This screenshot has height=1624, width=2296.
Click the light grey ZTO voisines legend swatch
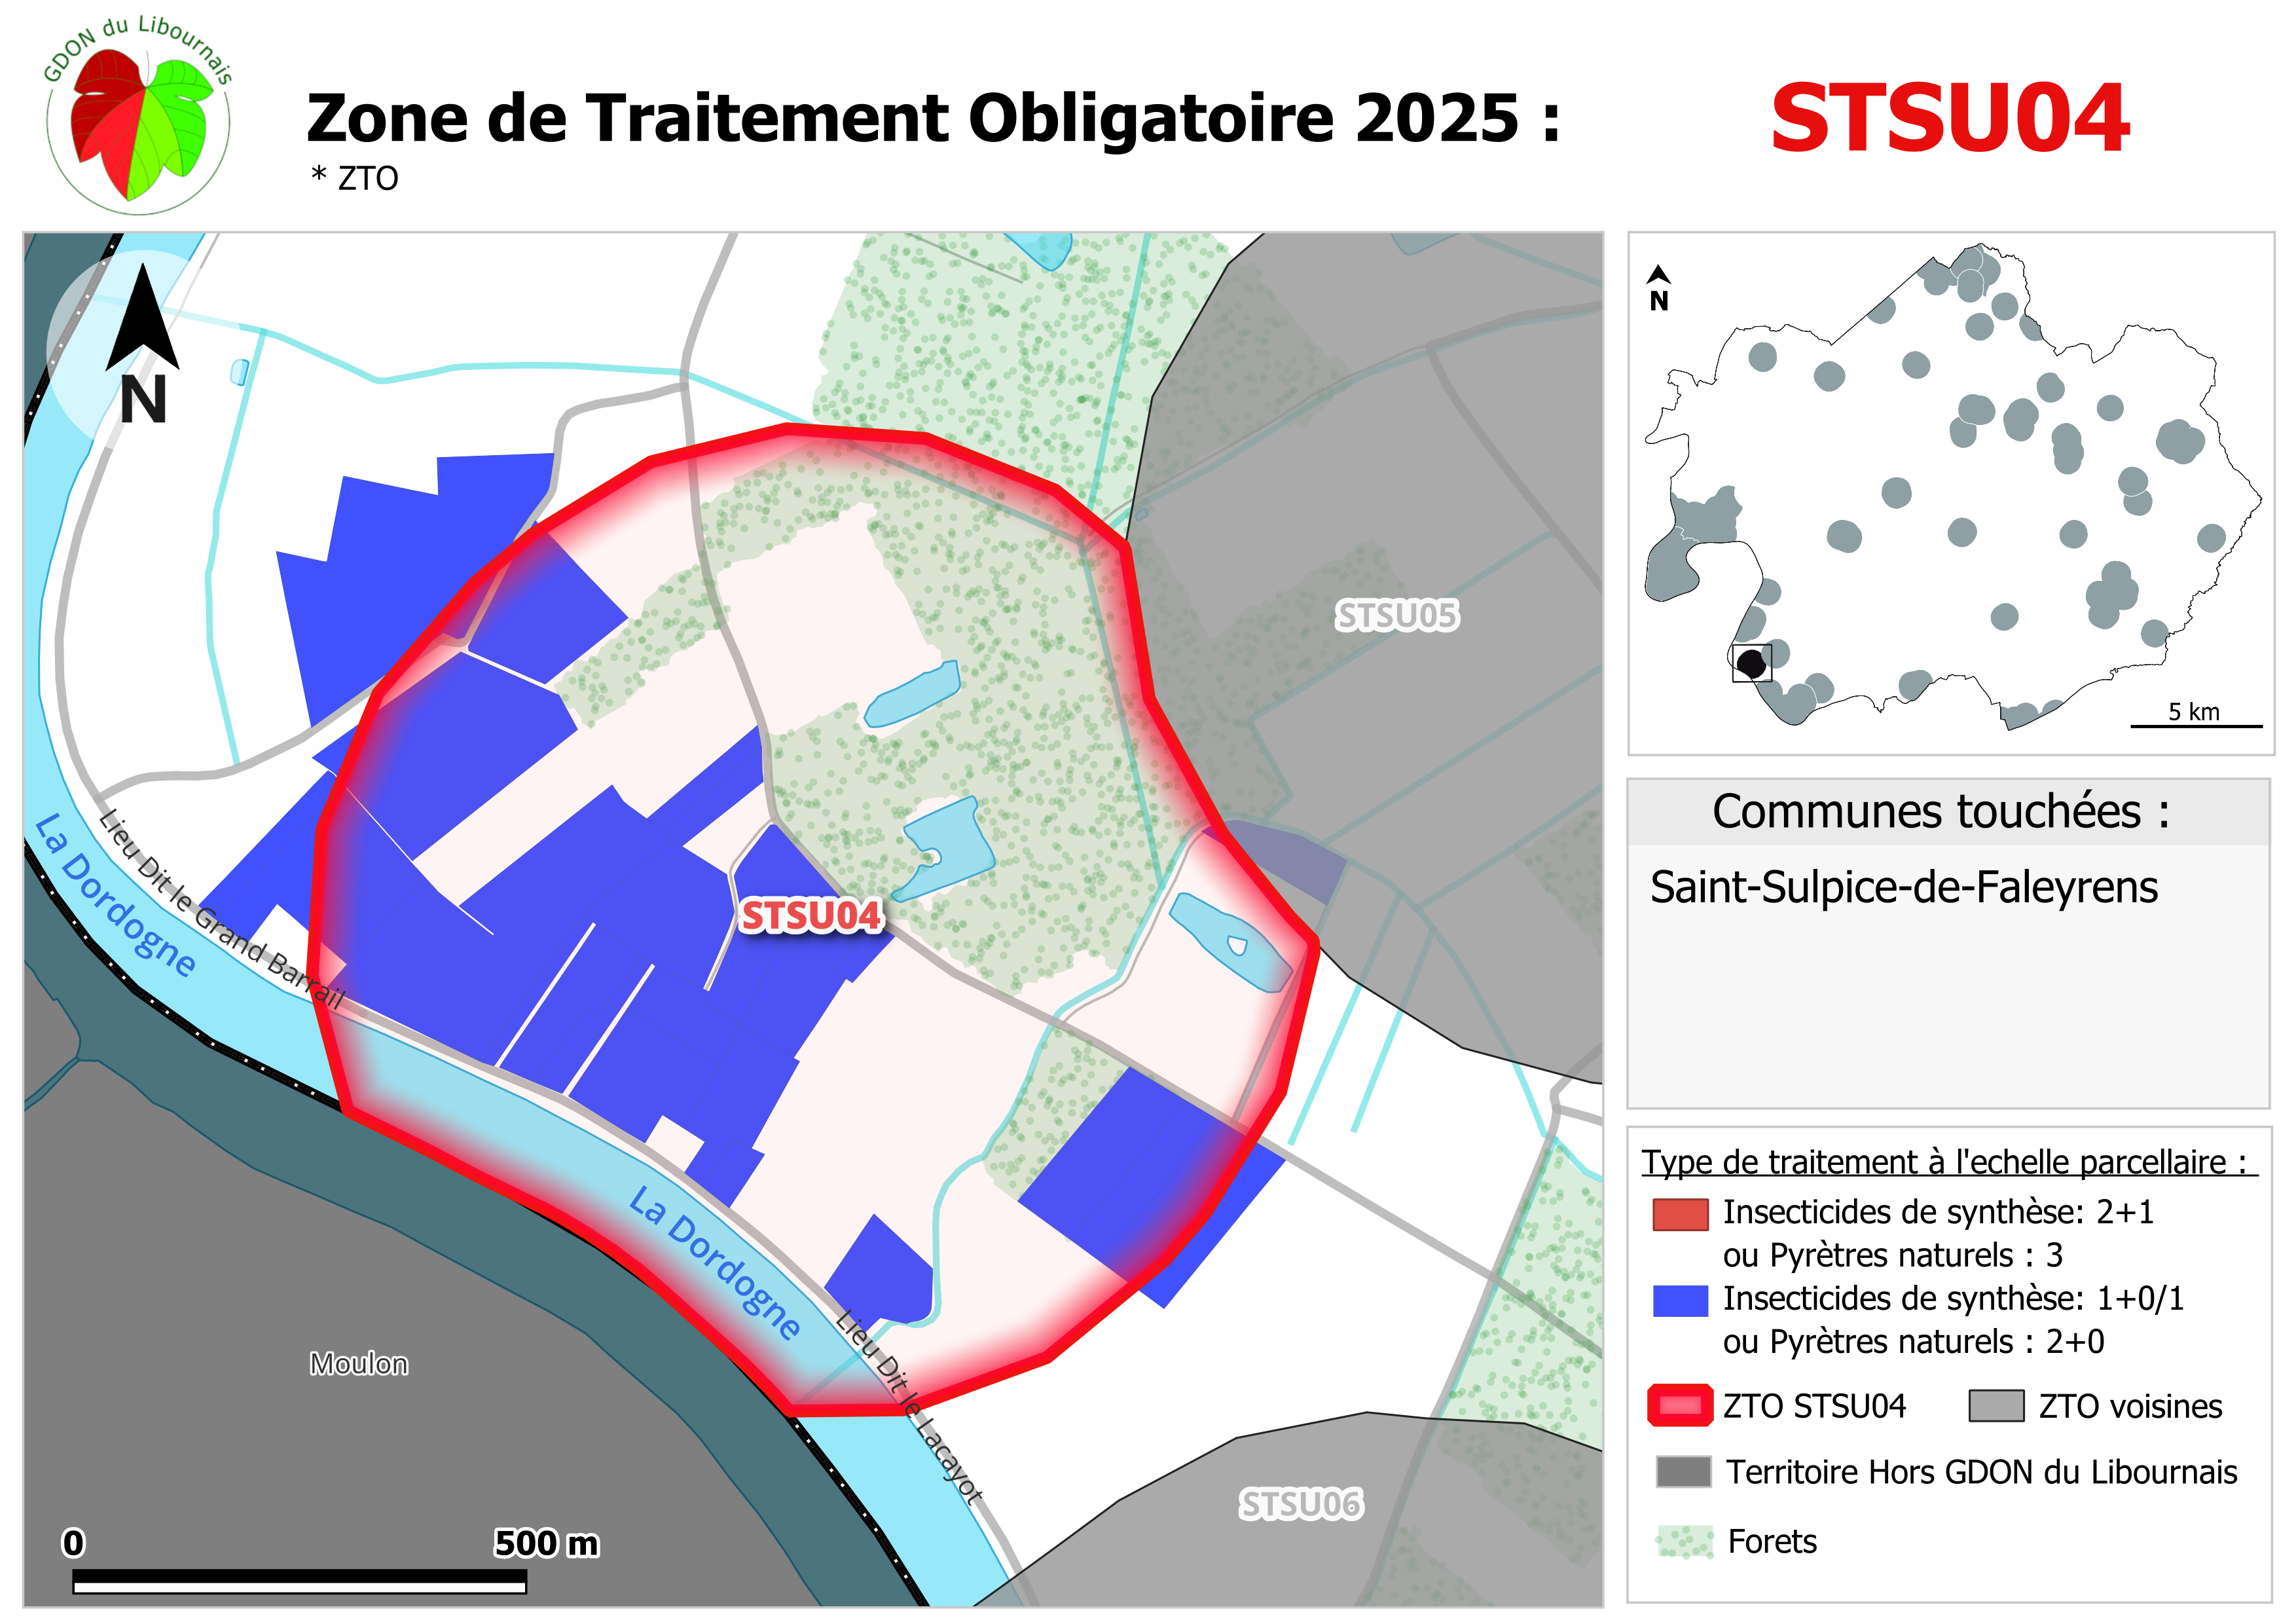1996,1405
